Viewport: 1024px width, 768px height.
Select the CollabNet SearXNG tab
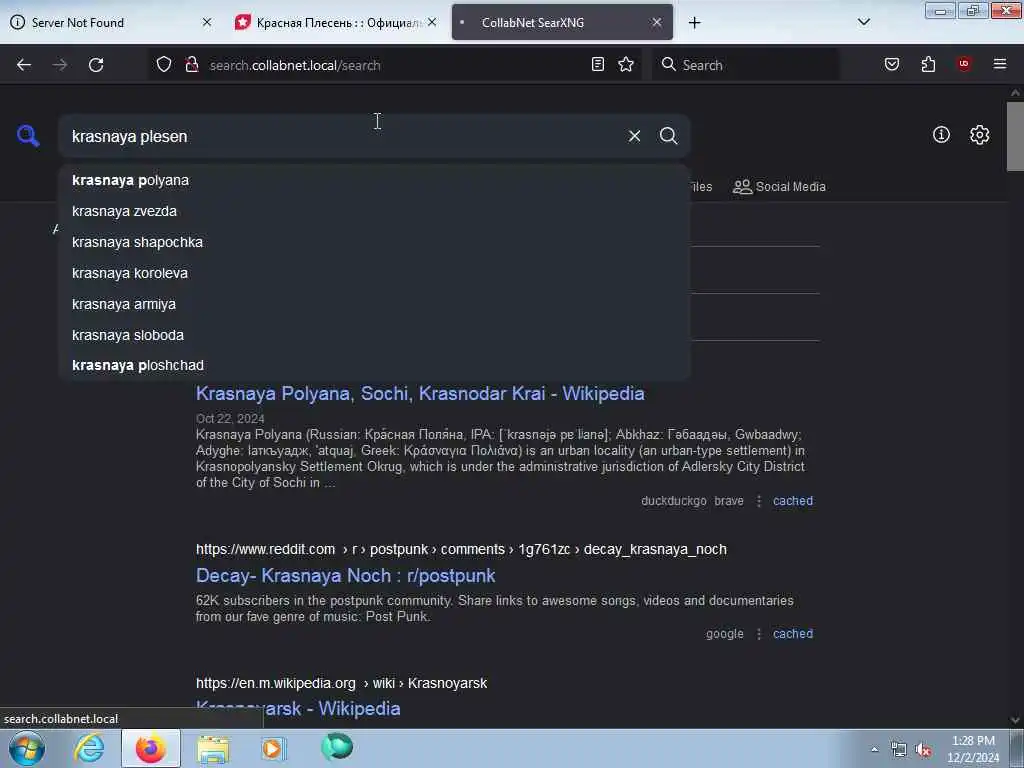[562, 22]
